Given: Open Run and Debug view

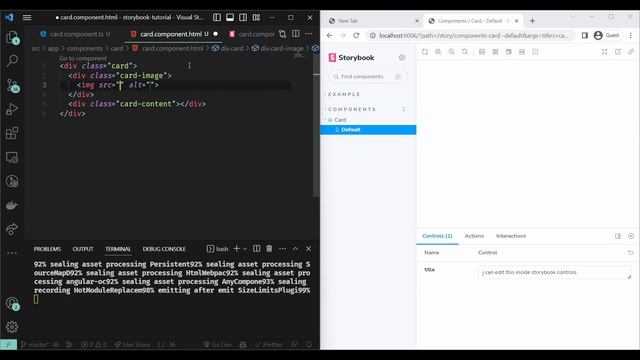Looking at the screenshot, I should pos(12,109).
